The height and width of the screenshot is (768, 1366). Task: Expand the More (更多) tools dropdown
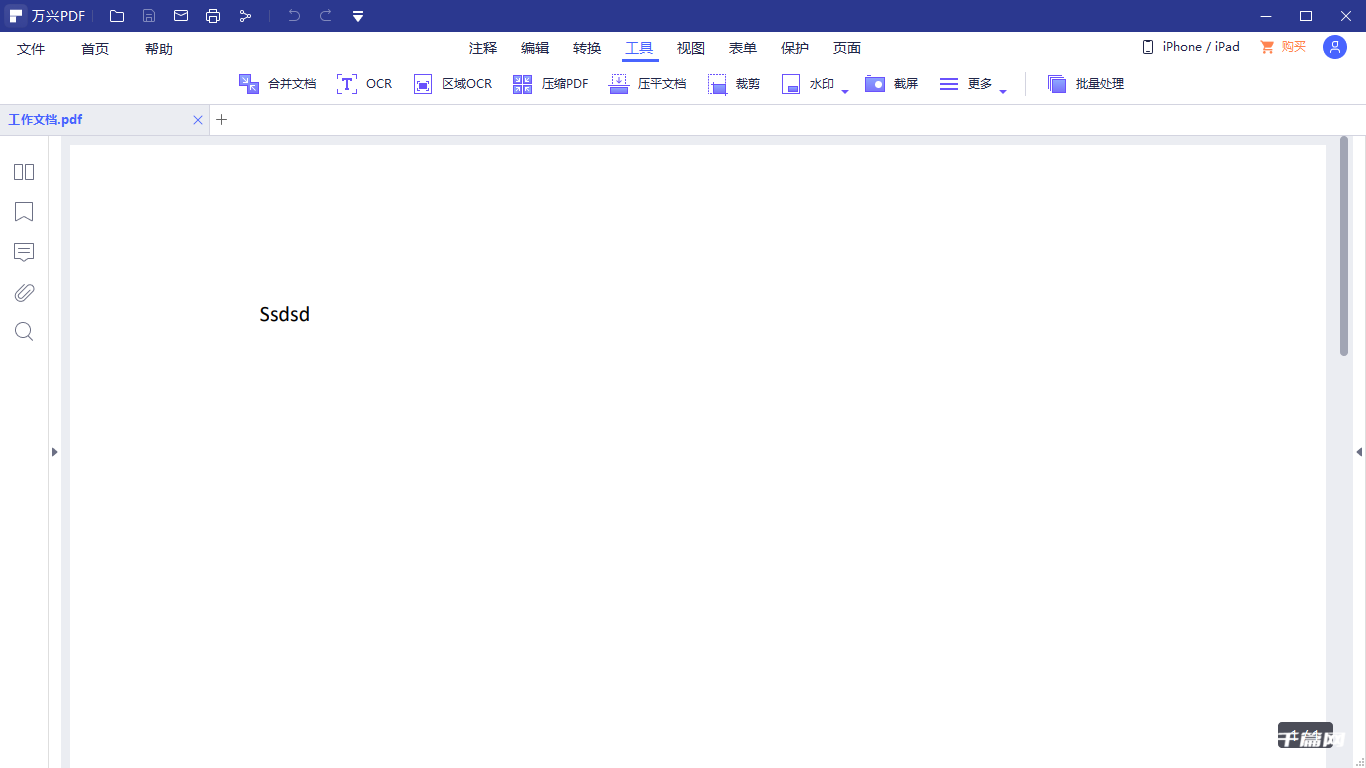point(1003,91)
